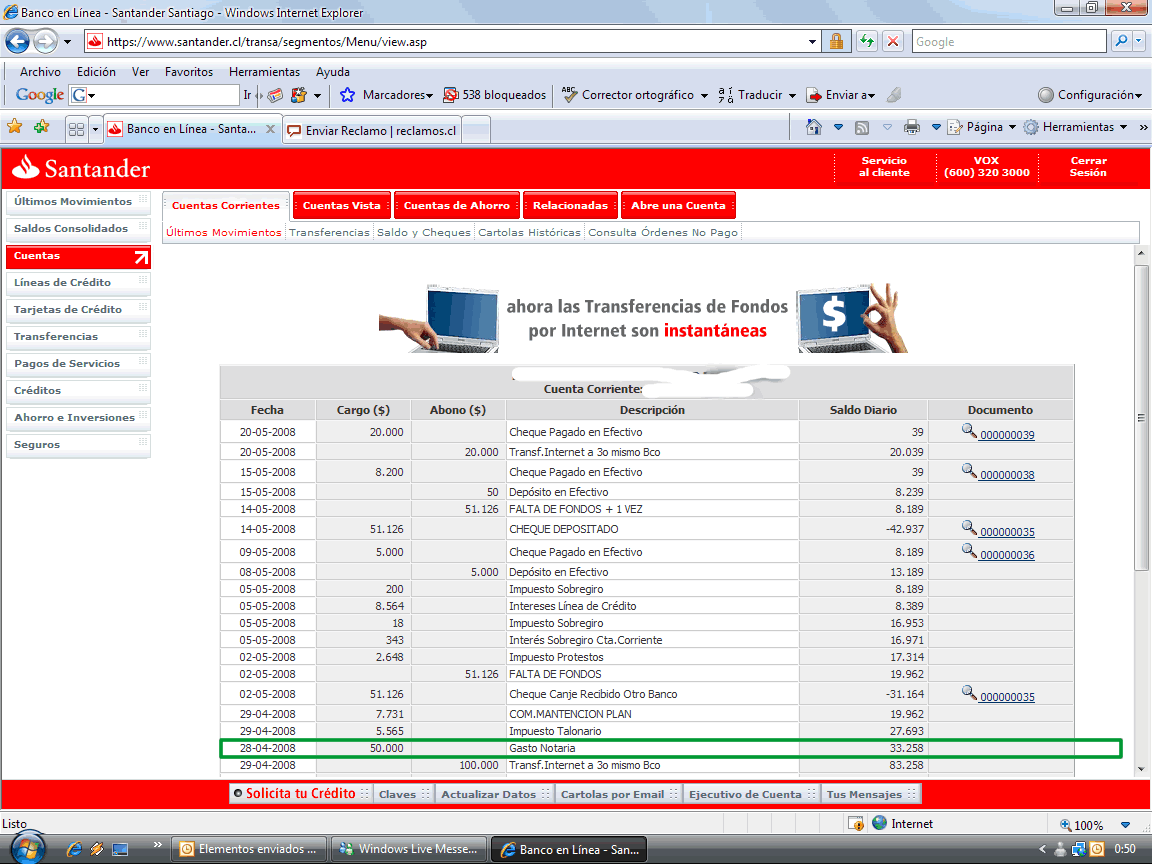Image resolution: width=1152 pixels, height=864 pixels.
Task: Click Cerrar Sesión in the header
Action: click(x=1088, y=167)
